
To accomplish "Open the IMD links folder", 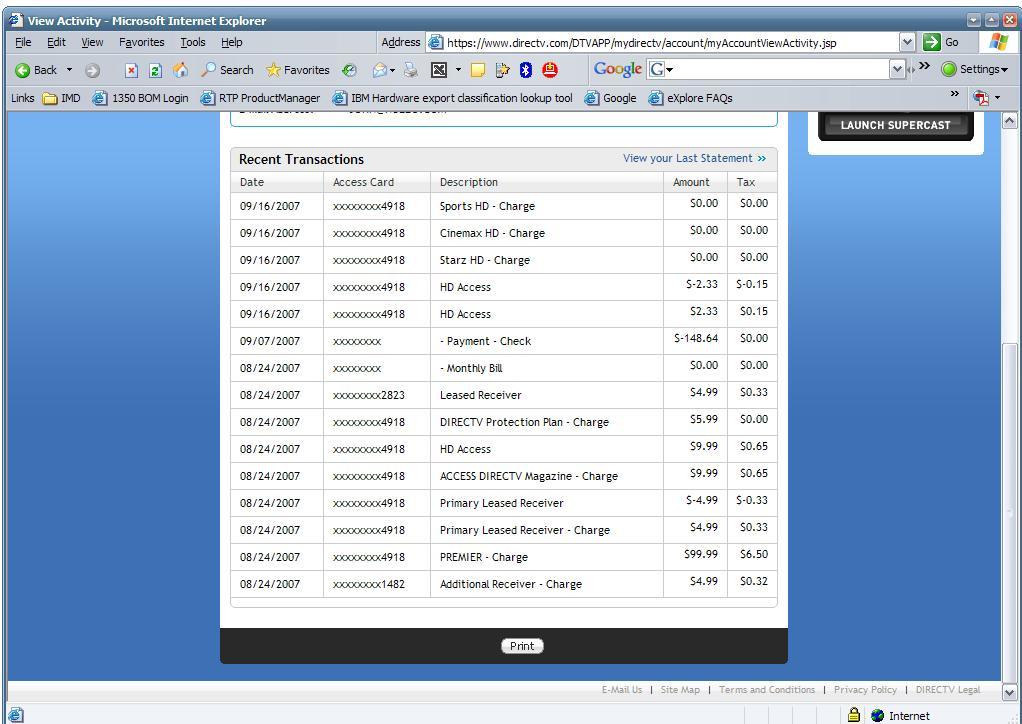I will click(x=62, y=98).
